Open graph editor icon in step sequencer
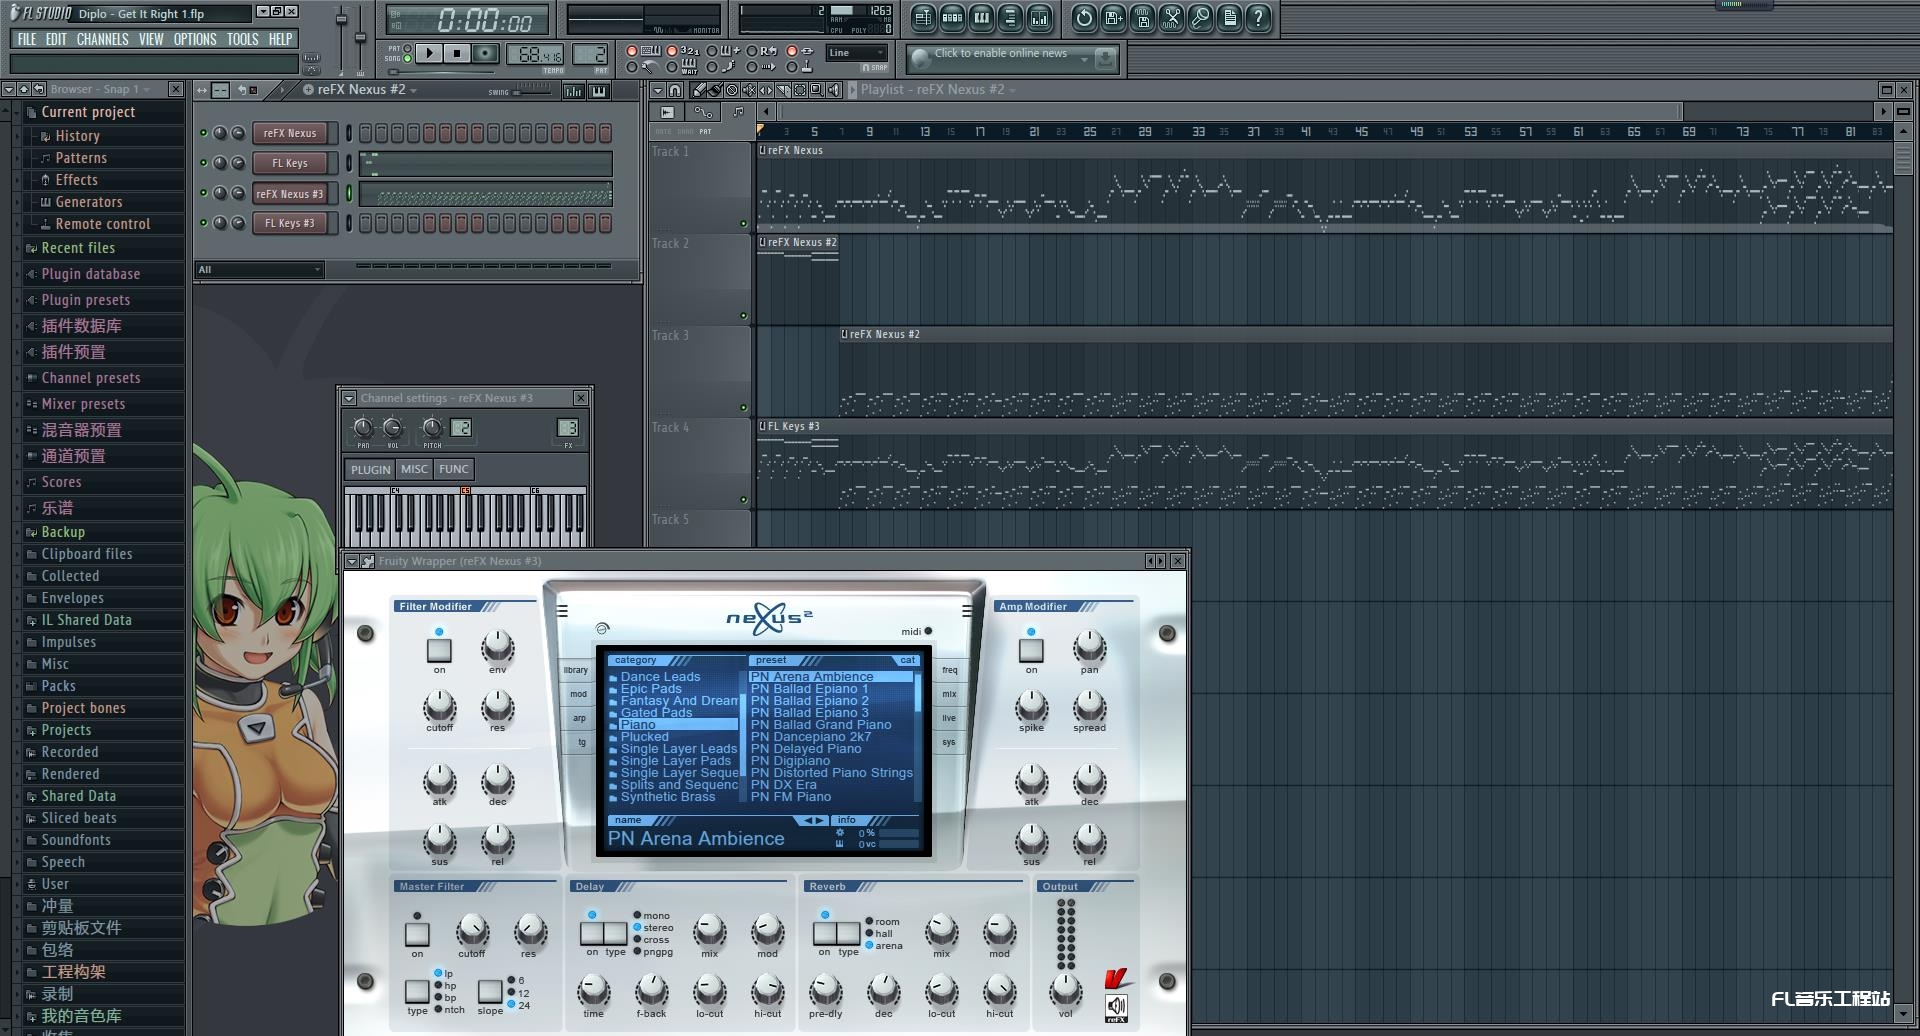 tap(573, 91)
